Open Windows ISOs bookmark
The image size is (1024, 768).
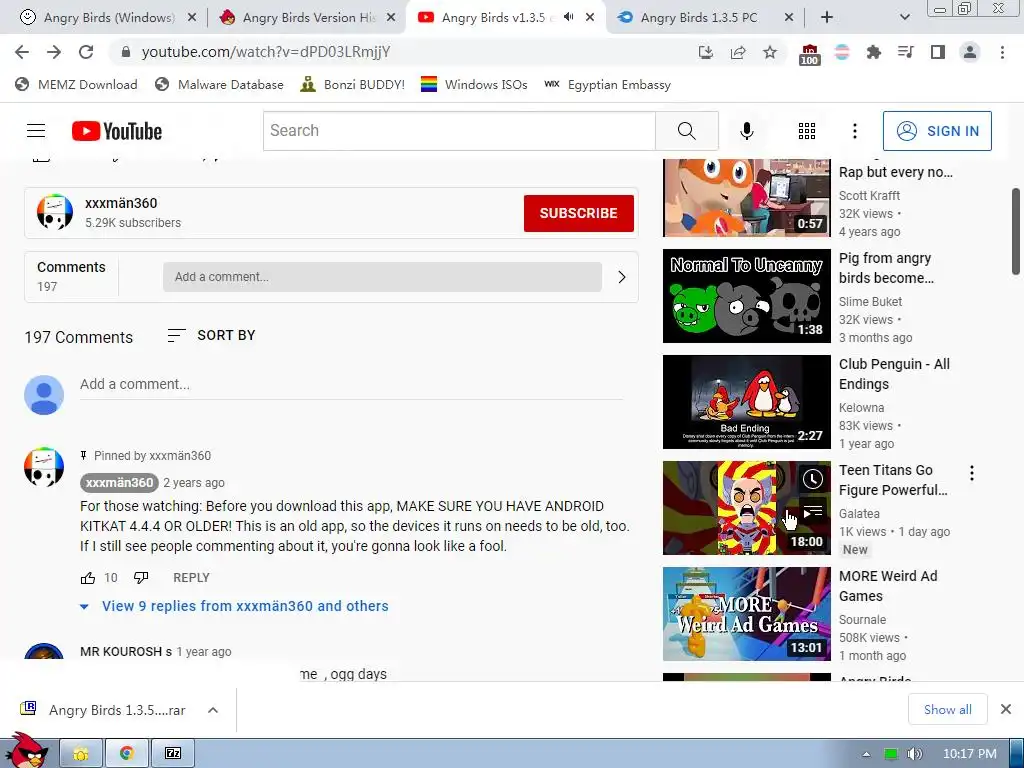pyautogui.click(x=474, y=84)
